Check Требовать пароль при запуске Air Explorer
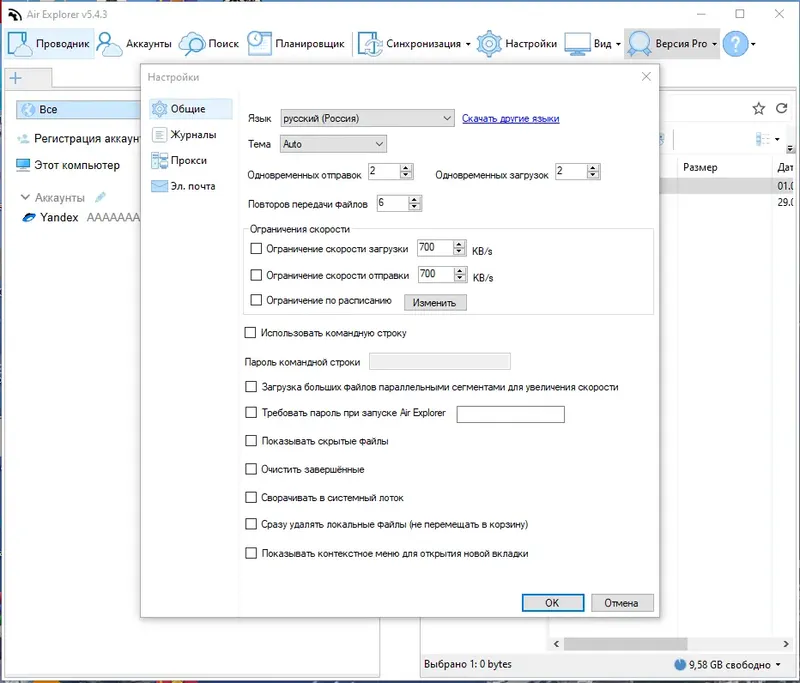This screenshot has height=683, width=800. pos(251,412)
